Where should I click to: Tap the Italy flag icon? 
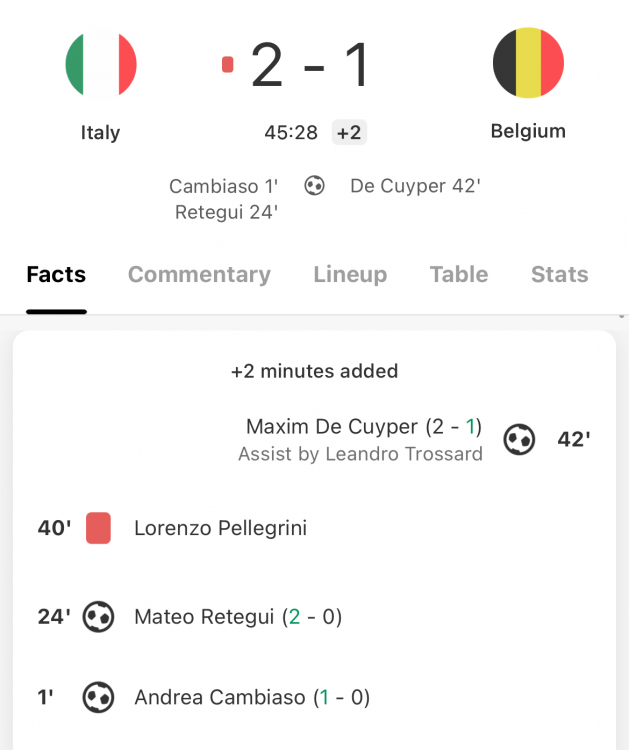(x=101, y=64)
